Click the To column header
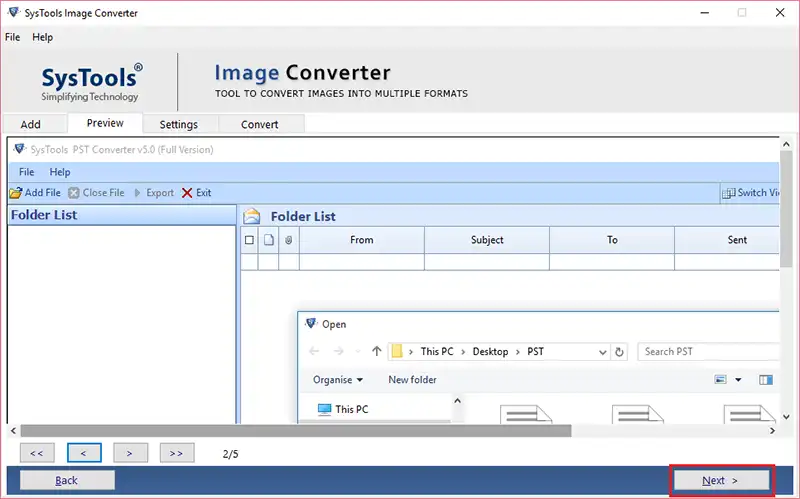Screen dimensions: 800x499 pyautogui.click(x=612, y=240)
